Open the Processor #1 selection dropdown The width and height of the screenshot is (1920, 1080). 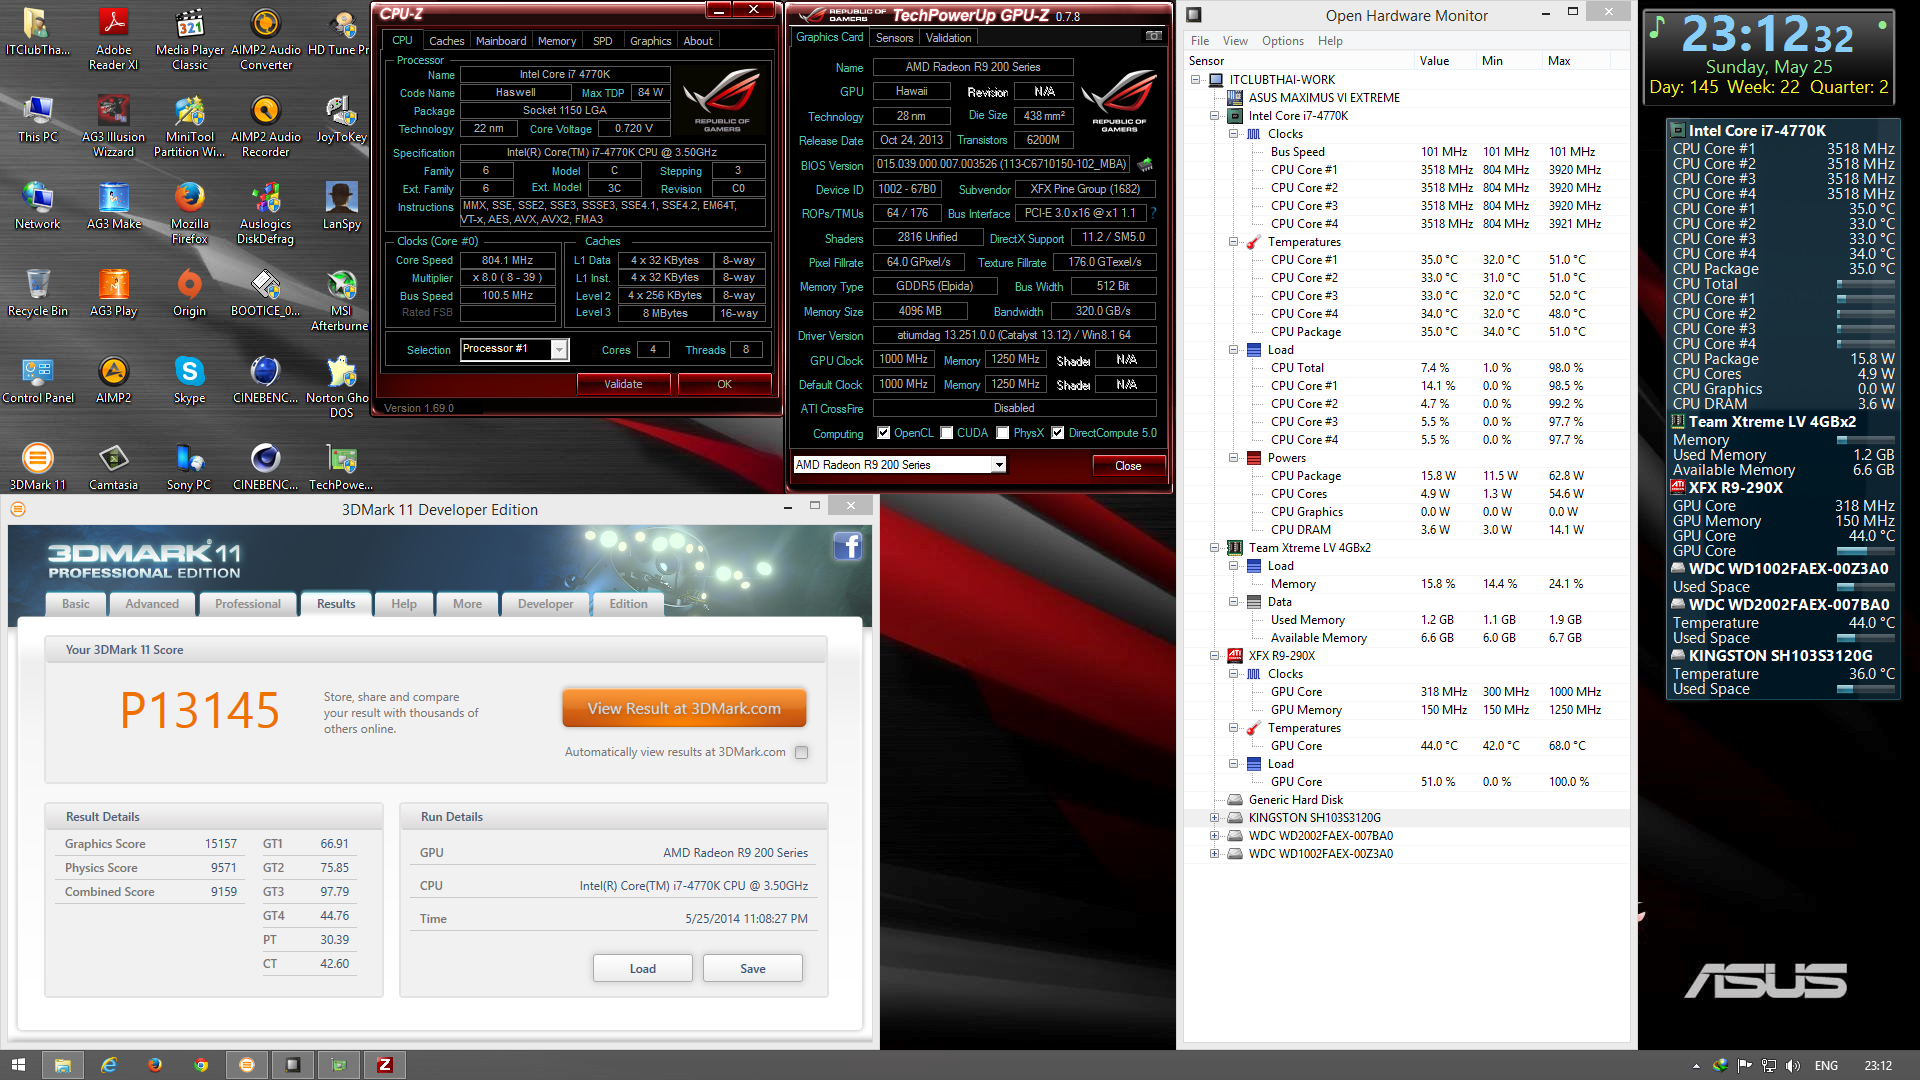(x=559, y=349)
